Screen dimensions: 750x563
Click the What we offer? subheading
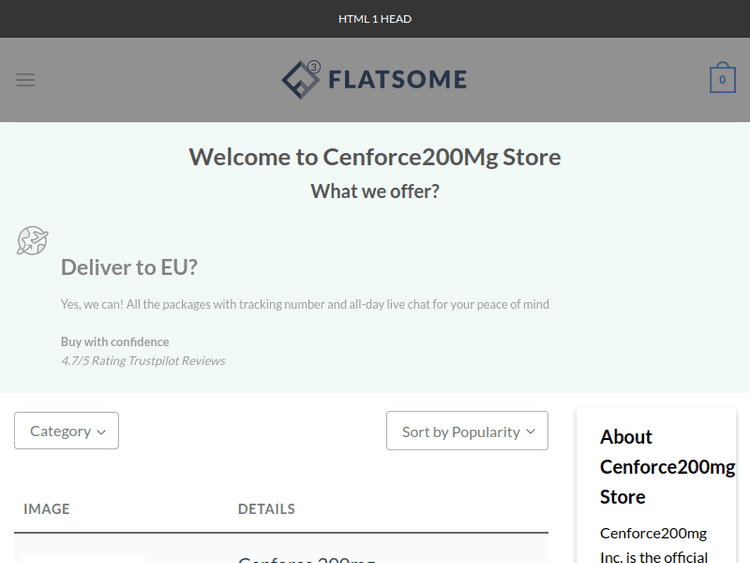click(x=375, y=191)
